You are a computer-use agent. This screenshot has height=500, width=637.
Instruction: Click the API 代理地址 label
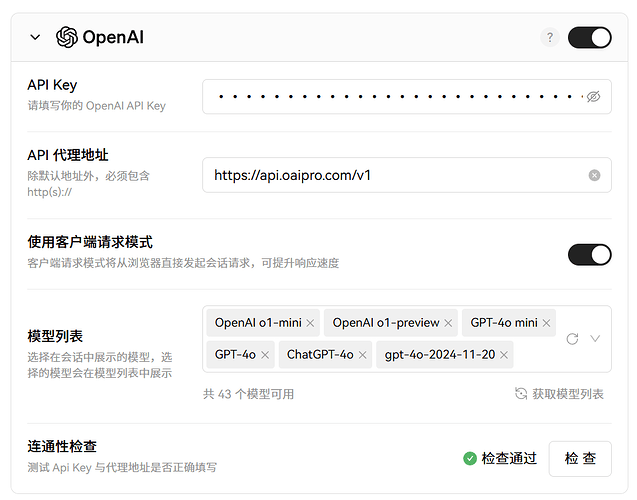click(68, 155)
